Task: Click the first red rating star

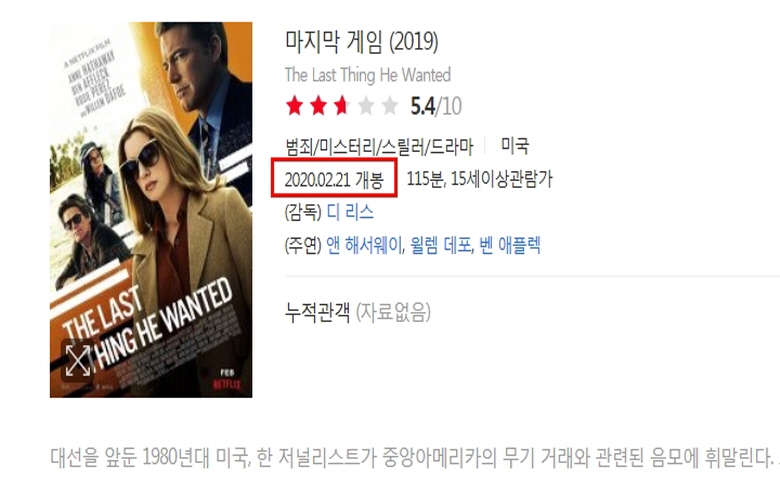Action: tap(294, 106)
